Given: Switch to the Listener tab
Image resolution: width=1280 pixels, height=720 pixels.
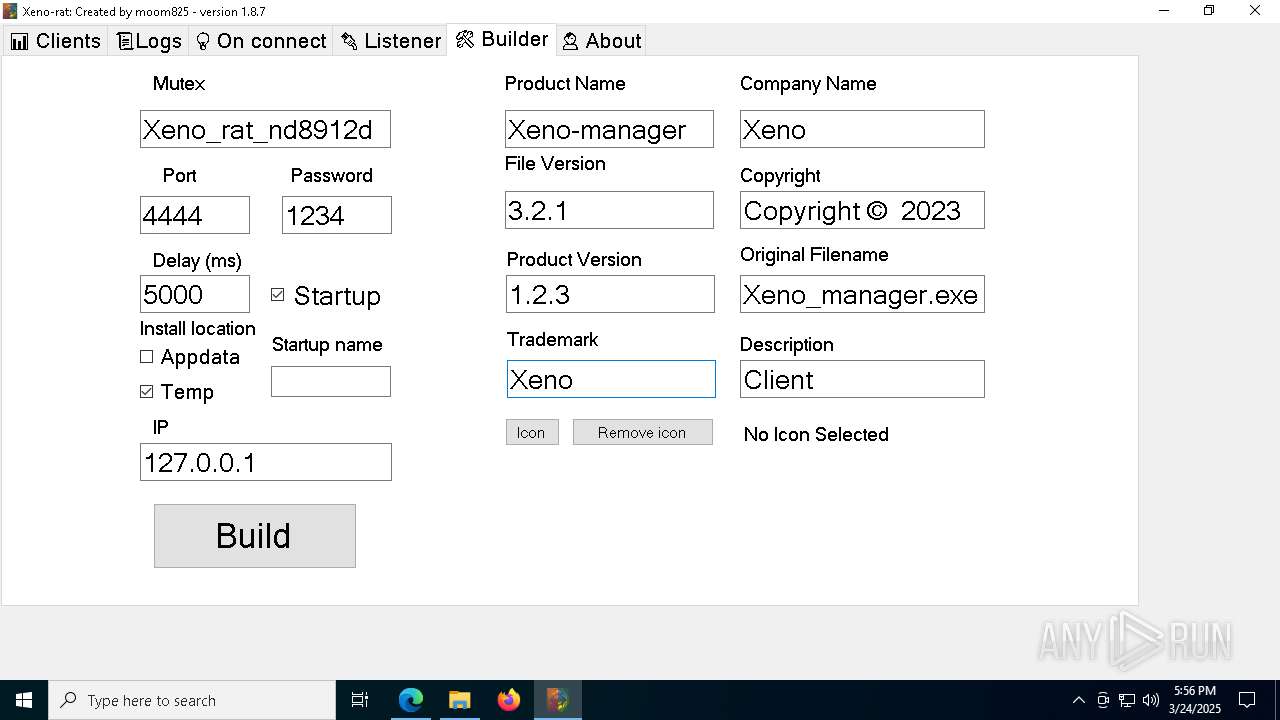Looking at the screenshot, I should tap(390, 41).
